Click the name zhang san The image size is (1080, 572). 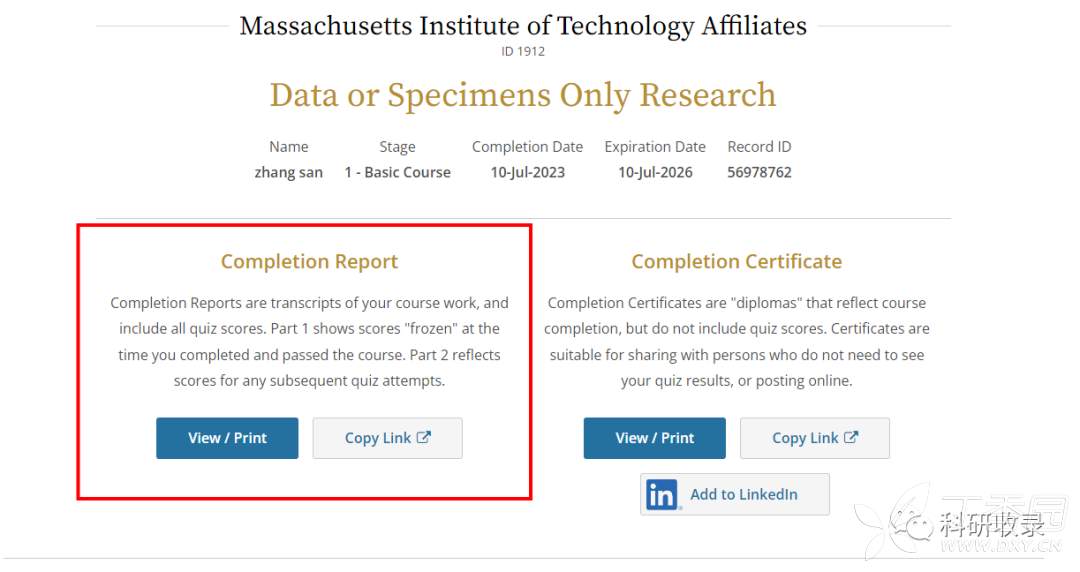289,172
